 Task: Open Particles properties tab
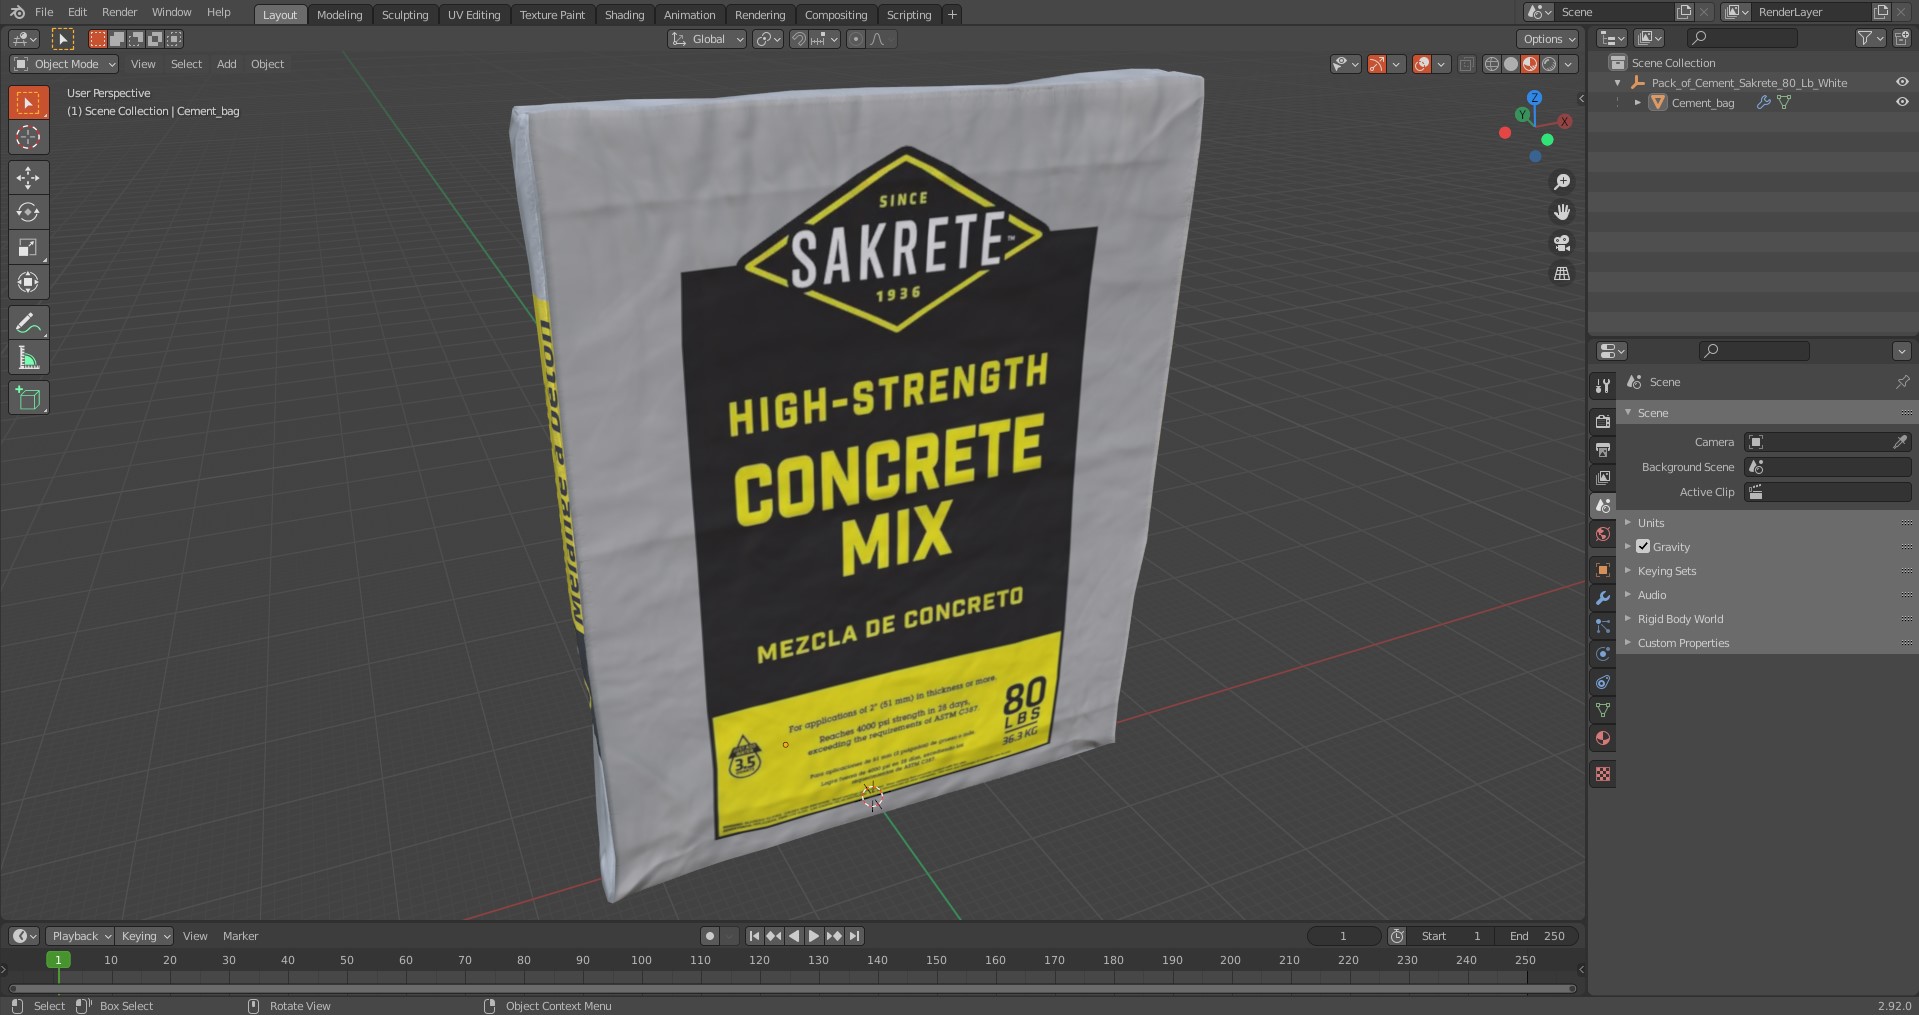[1603, 626]
